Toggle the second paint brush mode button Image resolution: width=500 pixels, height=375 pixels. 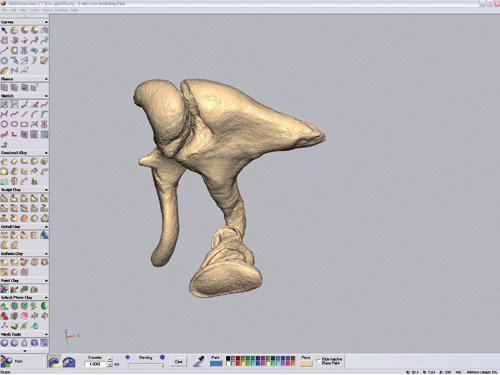69,362
